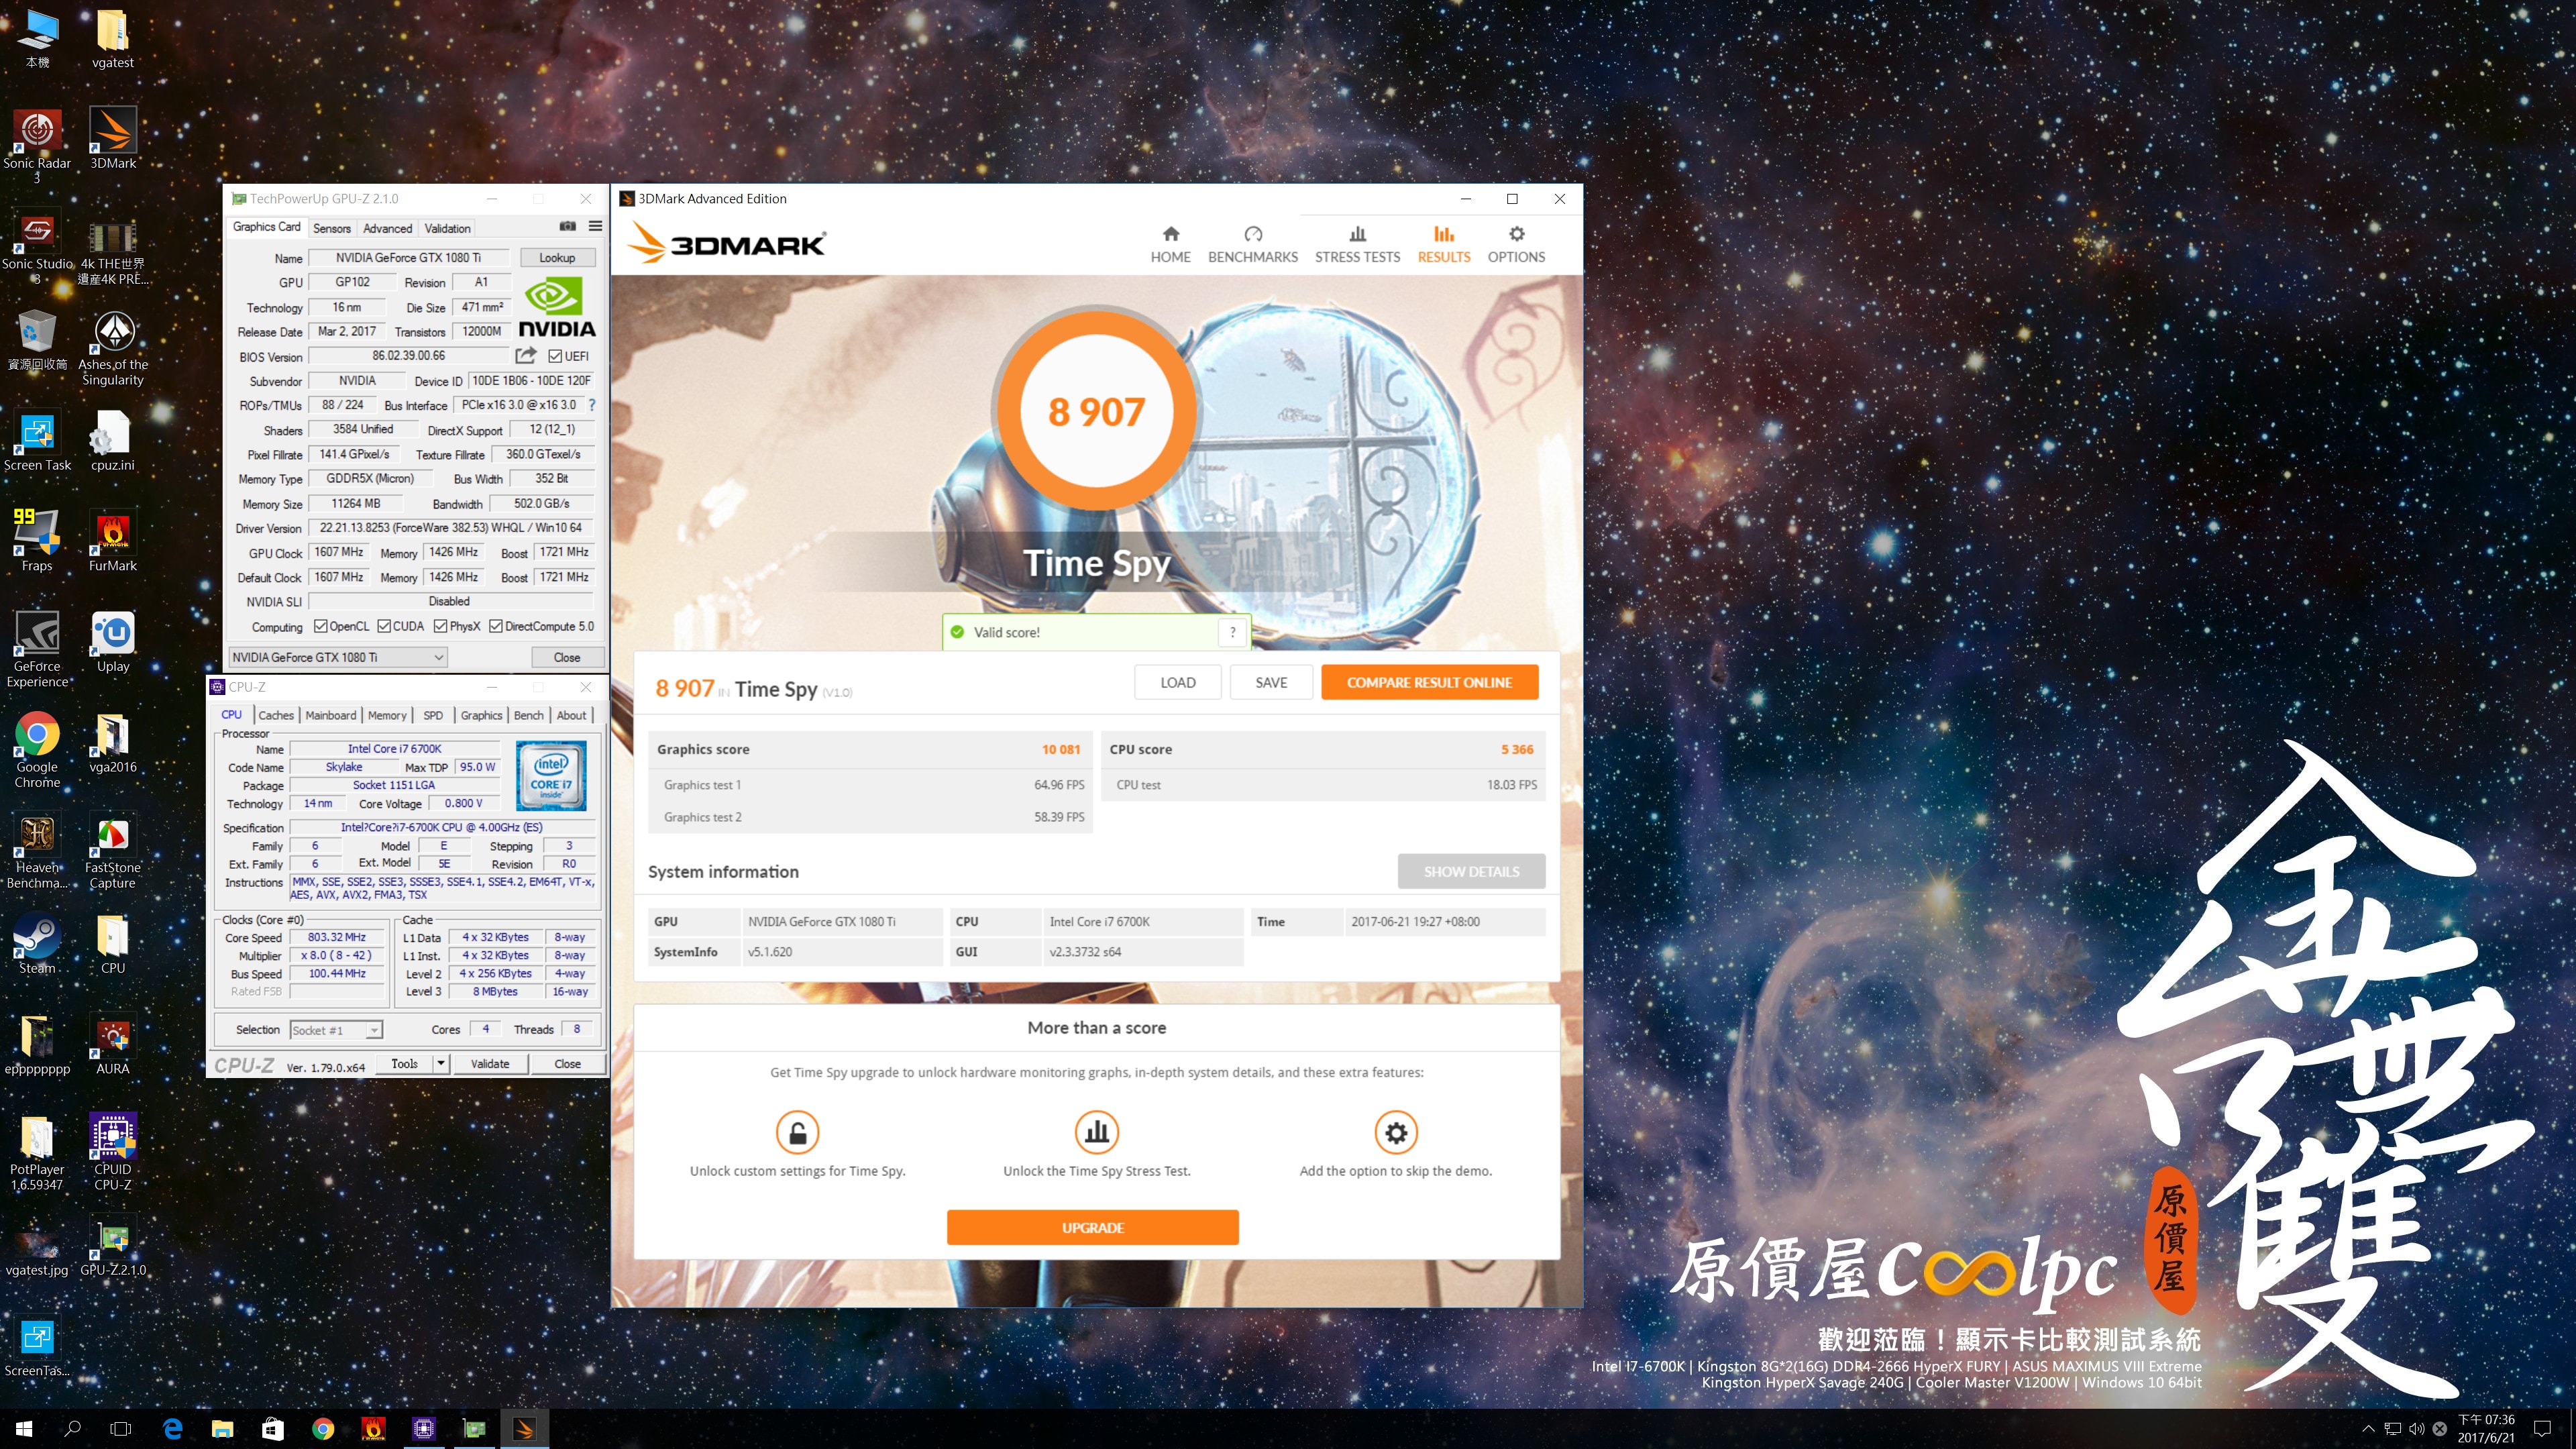This screenshot has width=2576, height=1449.
Task: Click COMPARE RESULT ONLINE button
Action: tap(1429, 682)
